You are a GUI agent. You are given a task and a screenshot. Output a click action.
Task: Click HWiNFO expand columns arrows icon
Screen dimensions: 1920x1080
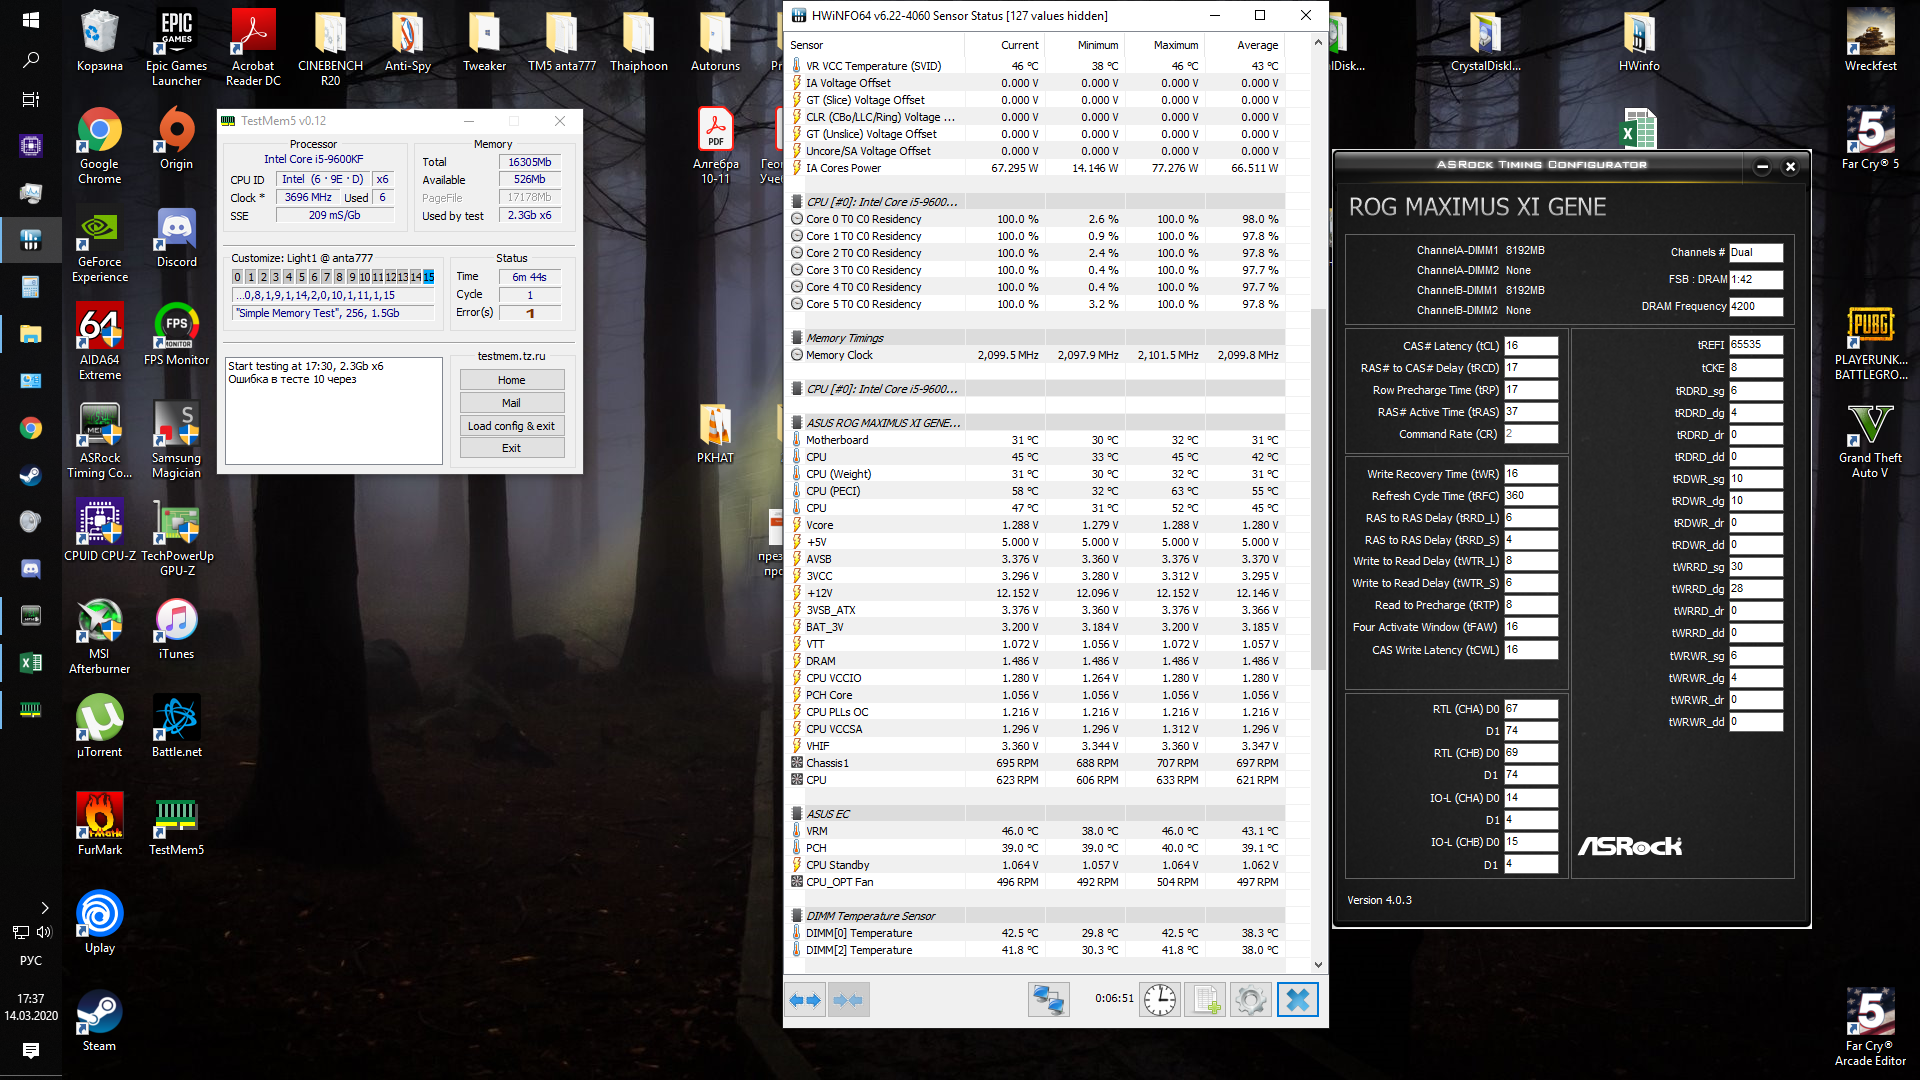[805, 999]
